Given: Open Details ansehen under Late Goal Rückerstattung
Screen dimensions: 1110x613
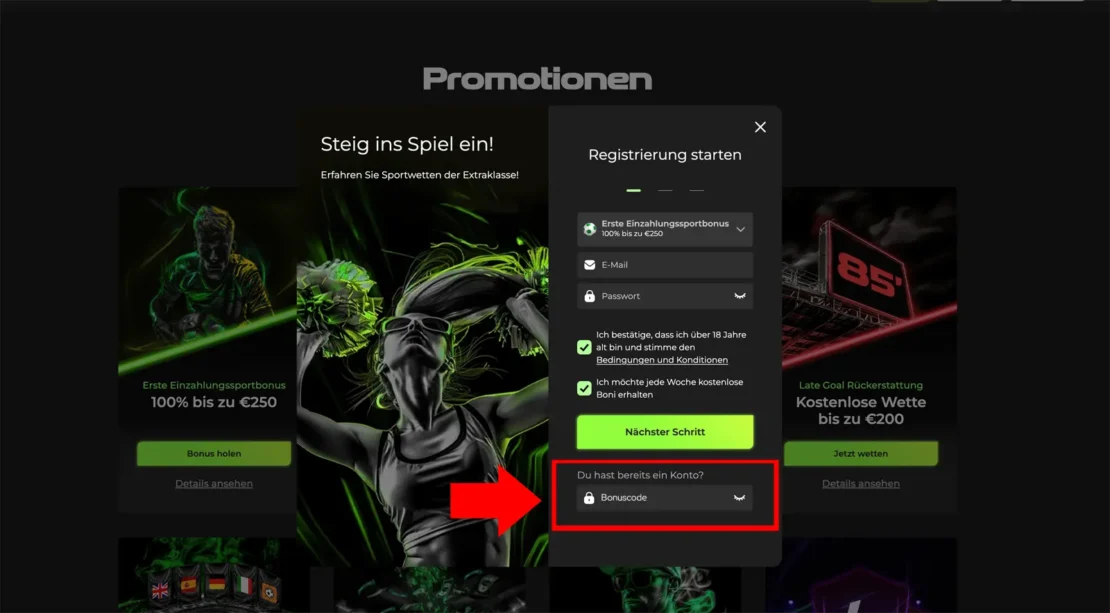Looking at the screenshot, I should (861, 483).
